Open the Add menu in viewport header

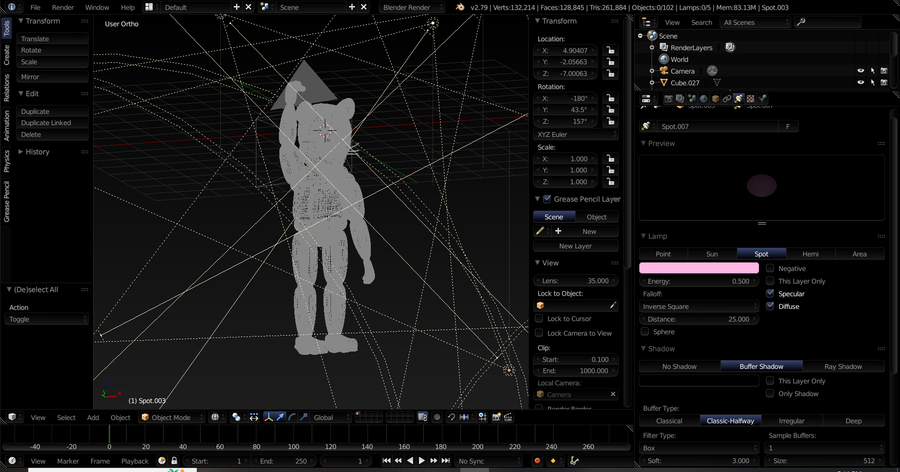click(93, 417)
